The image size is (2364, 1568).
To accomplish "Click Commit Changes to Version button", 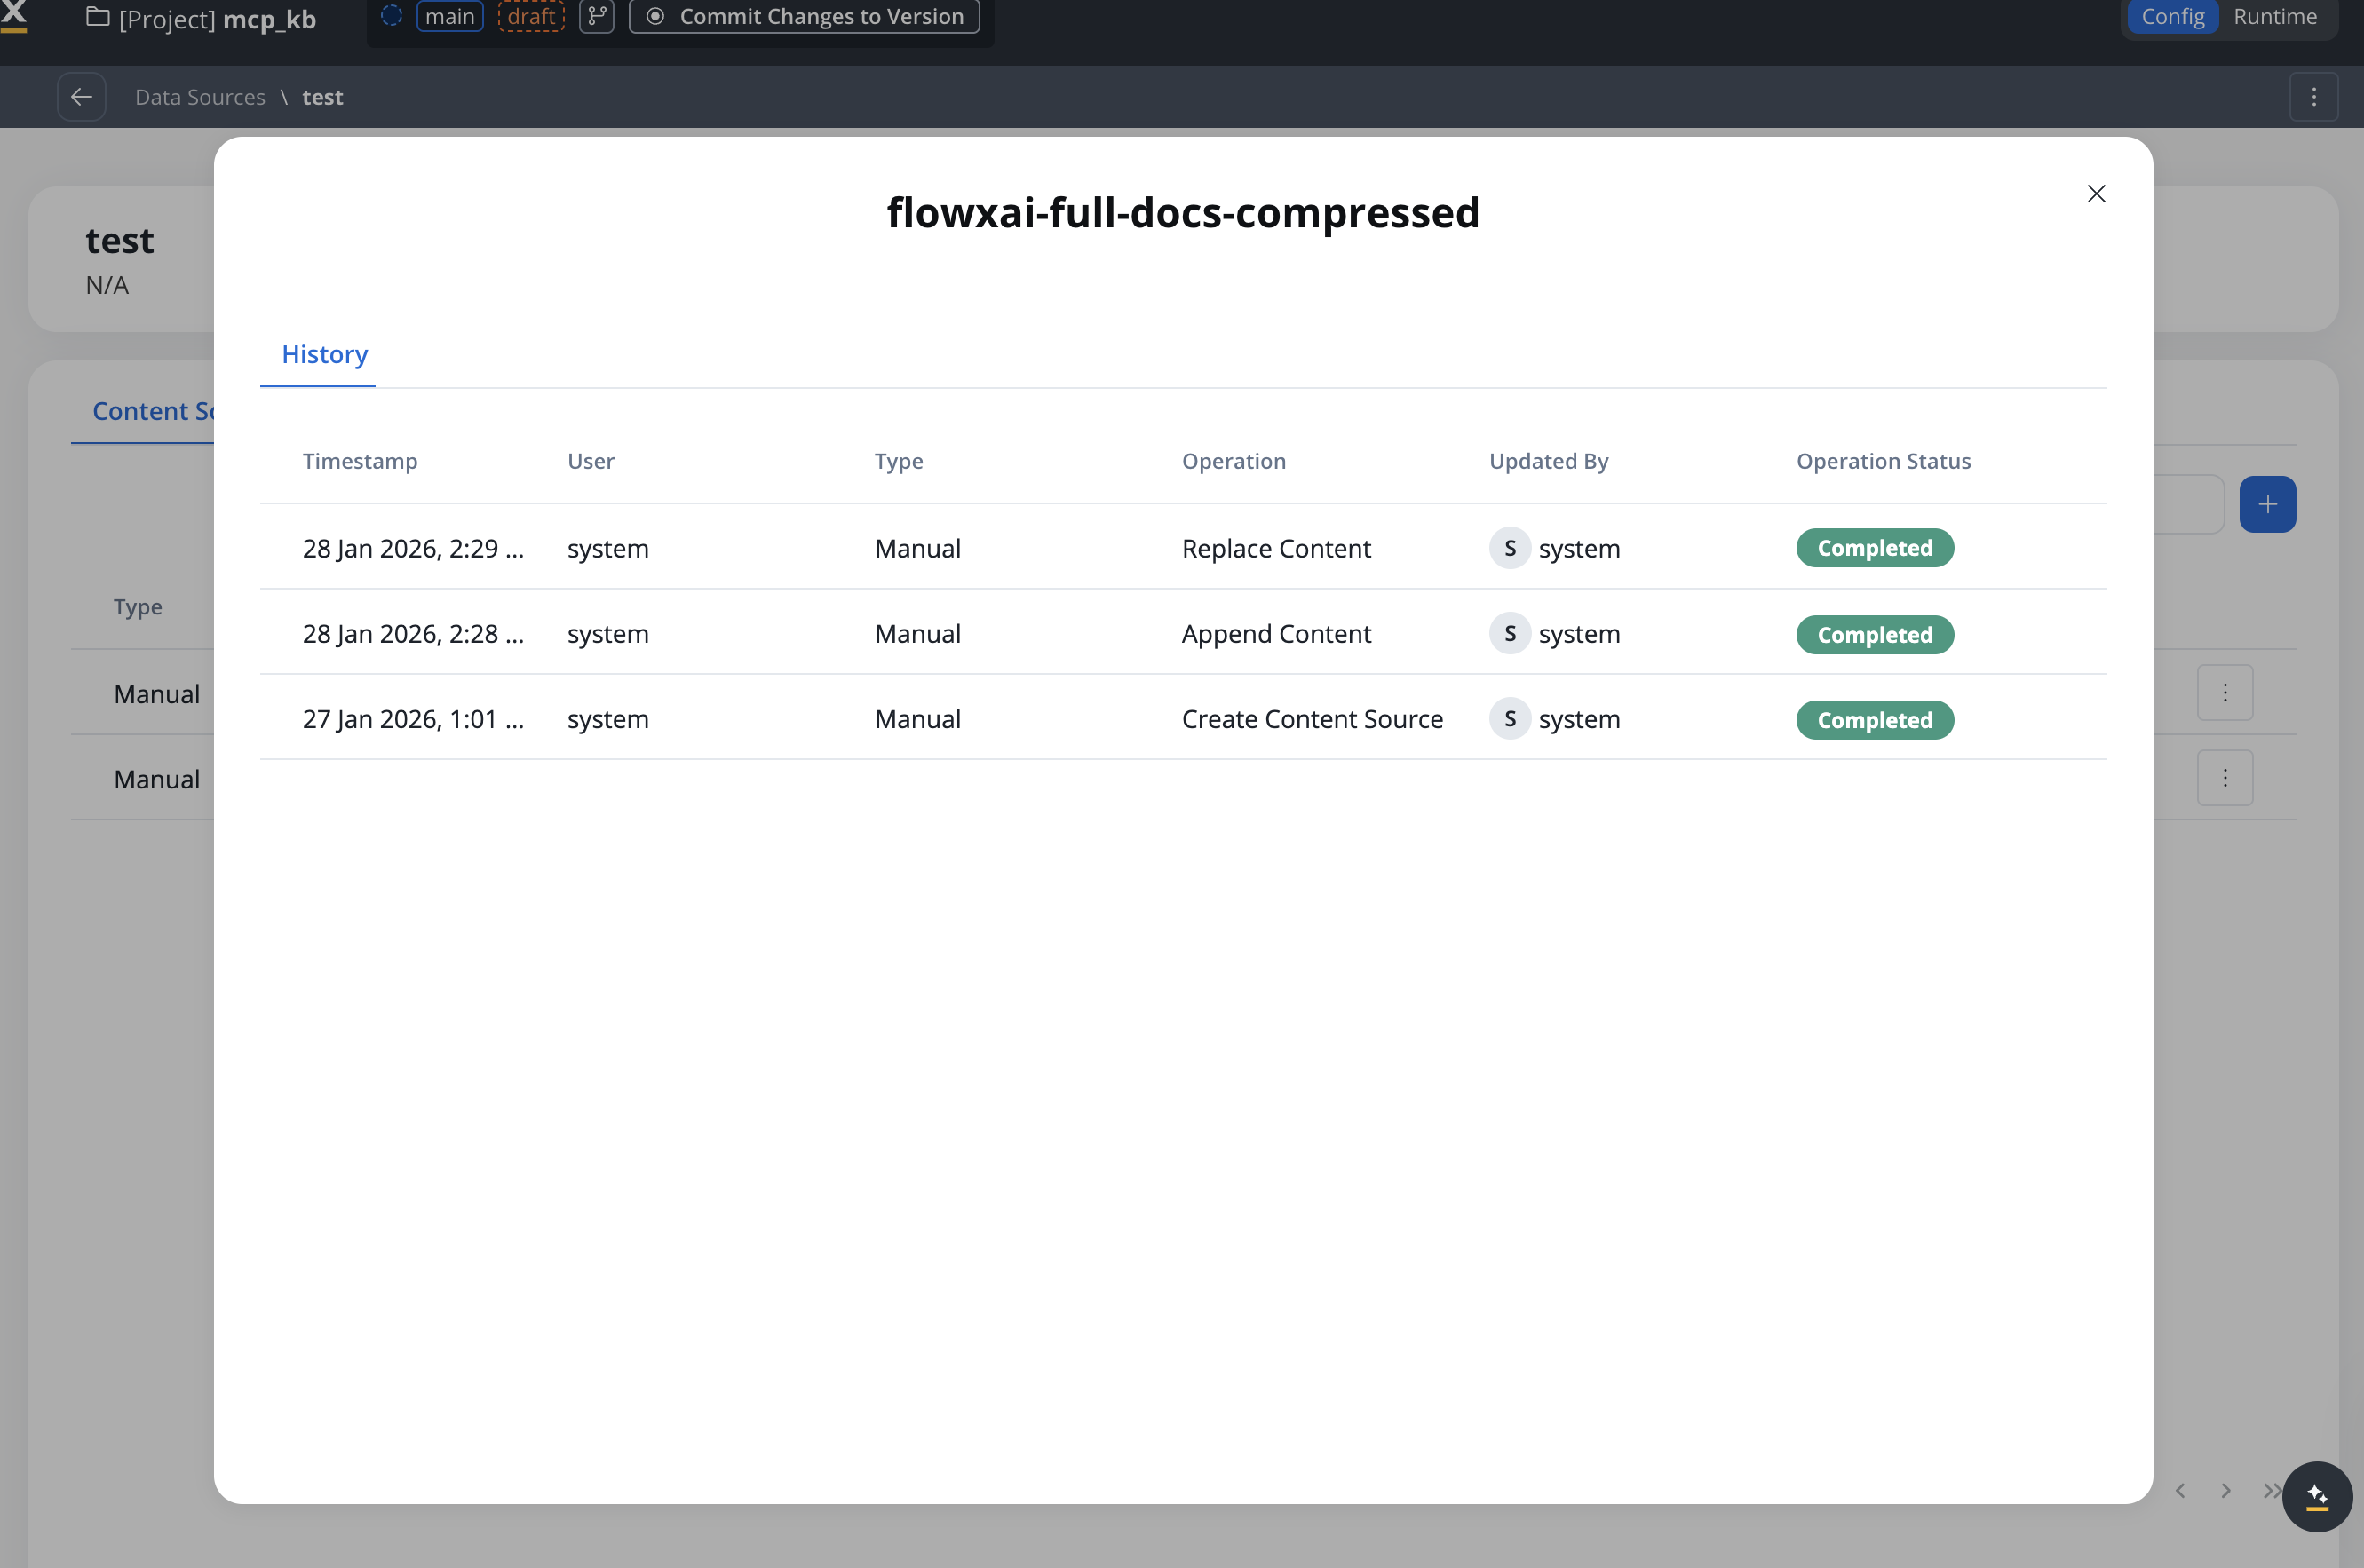I will (804, 16).
